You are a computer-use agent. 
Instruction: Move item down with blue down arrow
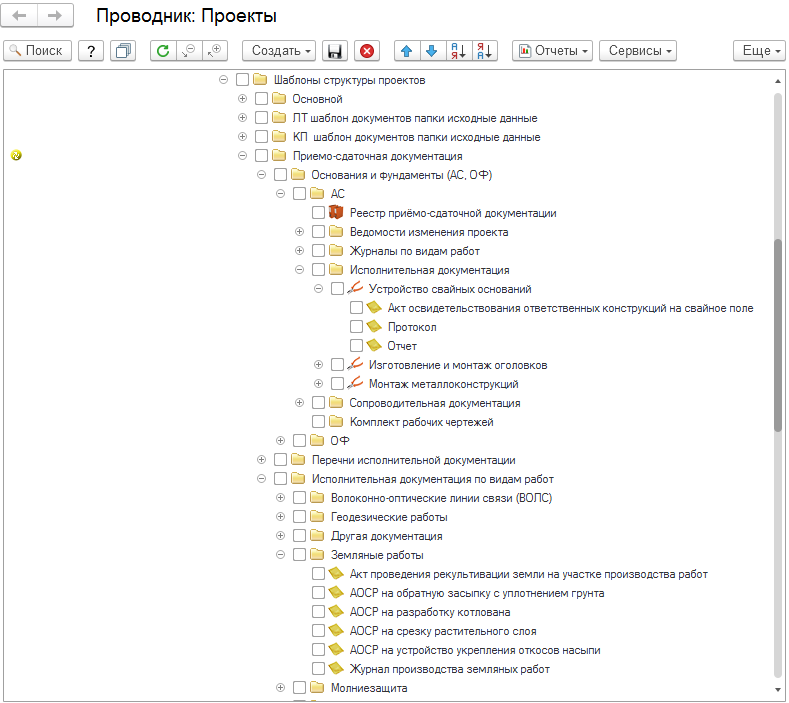(432, 51)
